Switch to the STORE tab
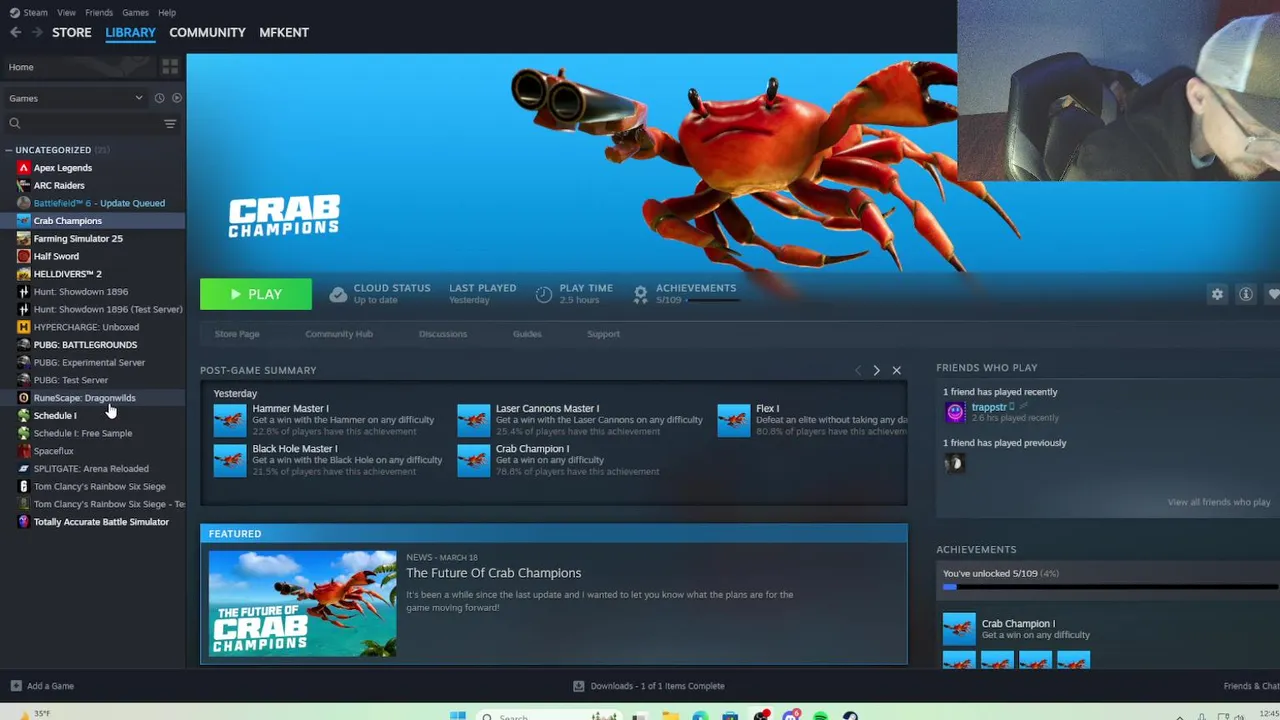Image resolution: width=1280 pixels, height=720 pixels. (72, 32)
